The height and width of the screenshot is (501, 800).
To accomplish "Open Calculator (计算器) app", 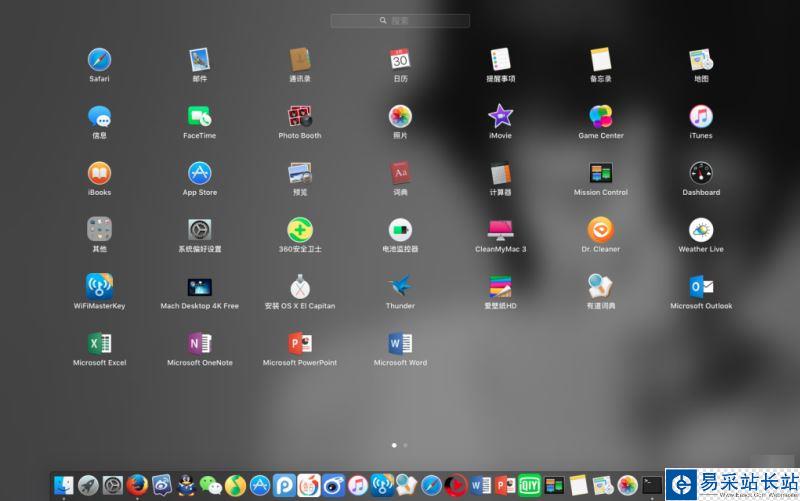I will [x=501, y=173].
